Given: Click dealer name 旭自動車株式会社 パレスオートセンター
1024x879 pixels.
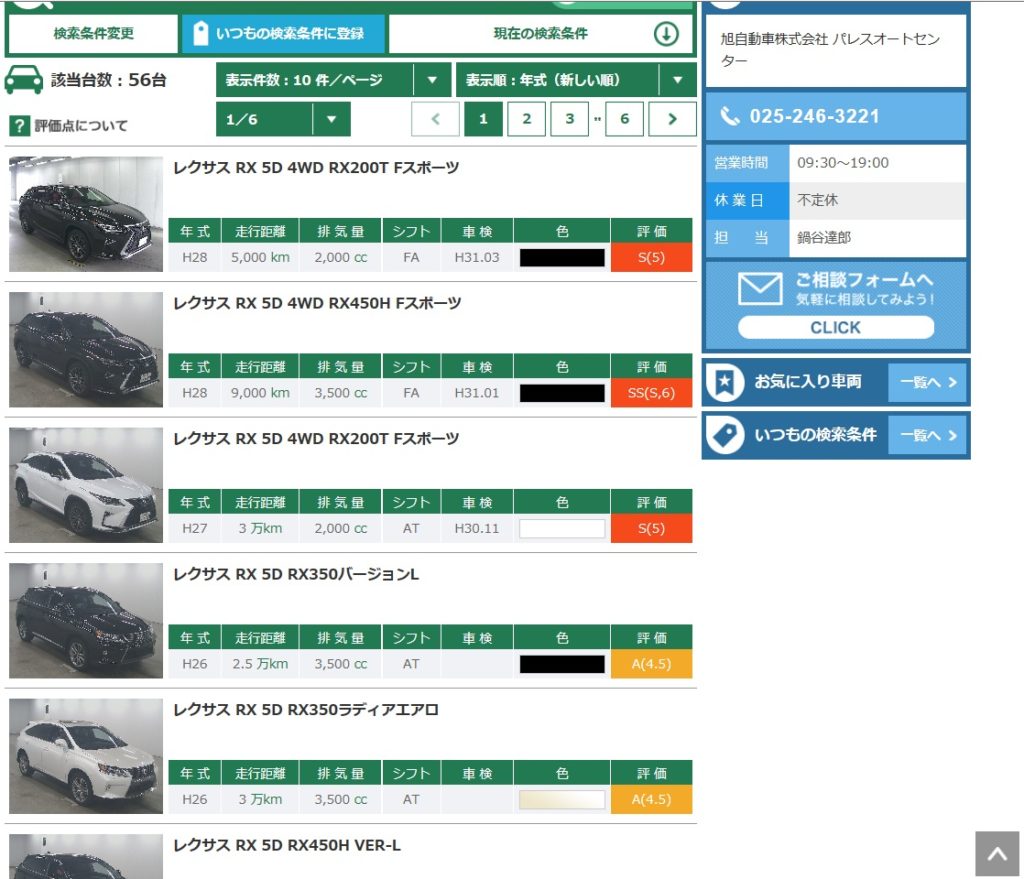Looking at the screenshot, I should click(x=830, y=50).
